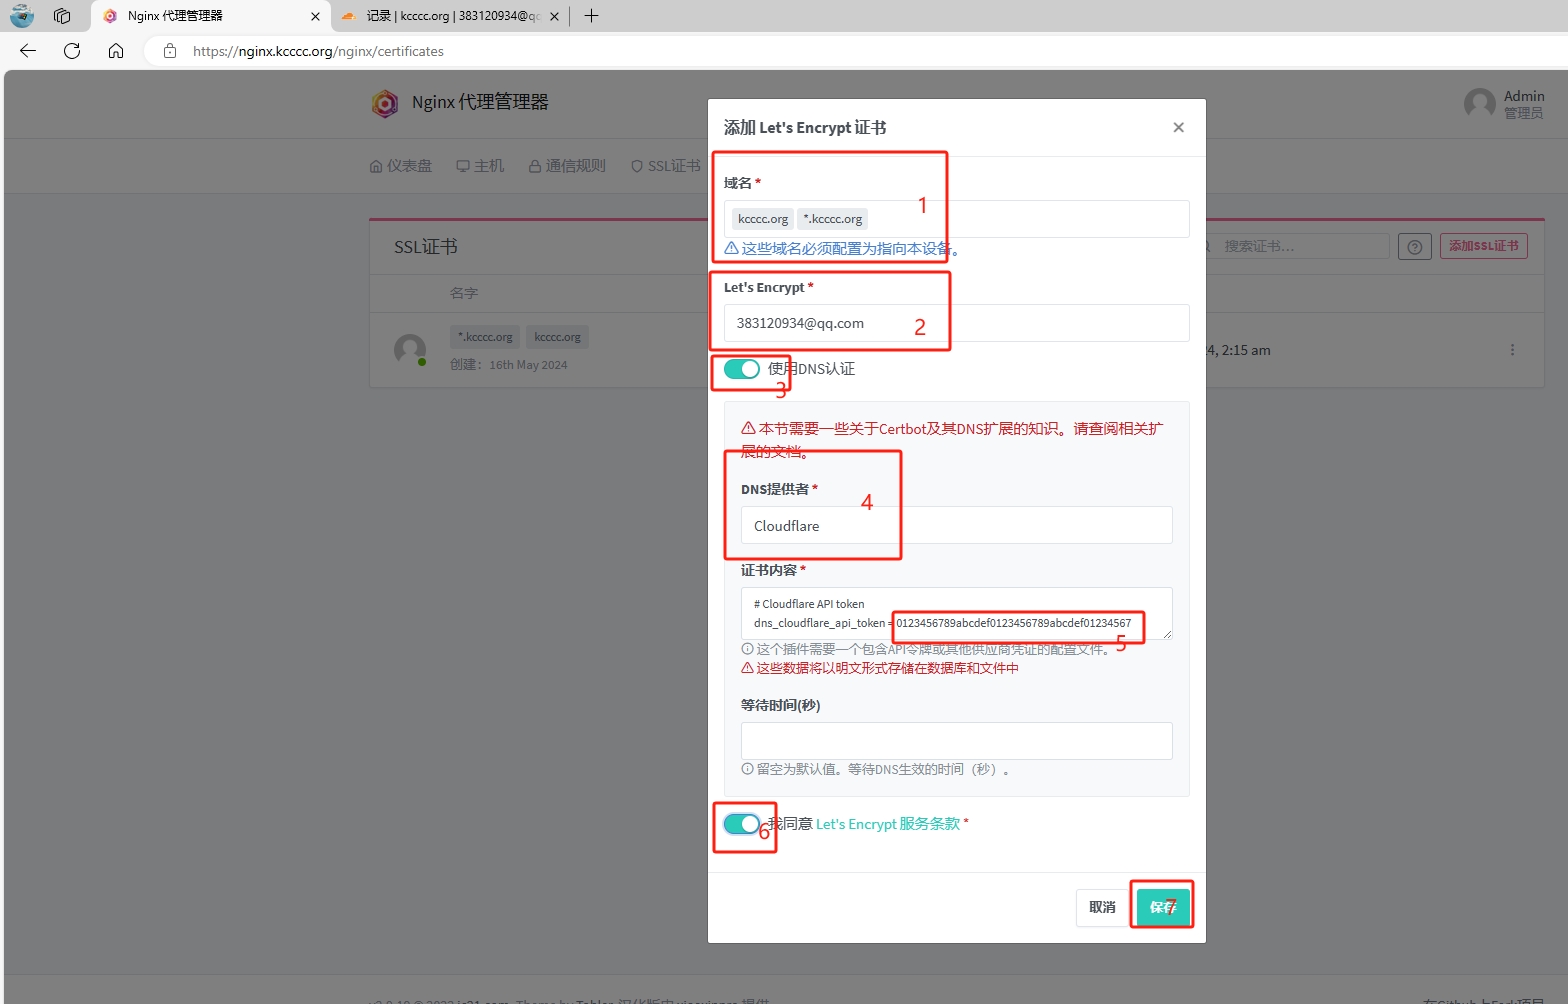This screenshot has height=1004, width=1568.
Task: Toggle the 使用DNS认证 switch
Action: click(742, 369)
